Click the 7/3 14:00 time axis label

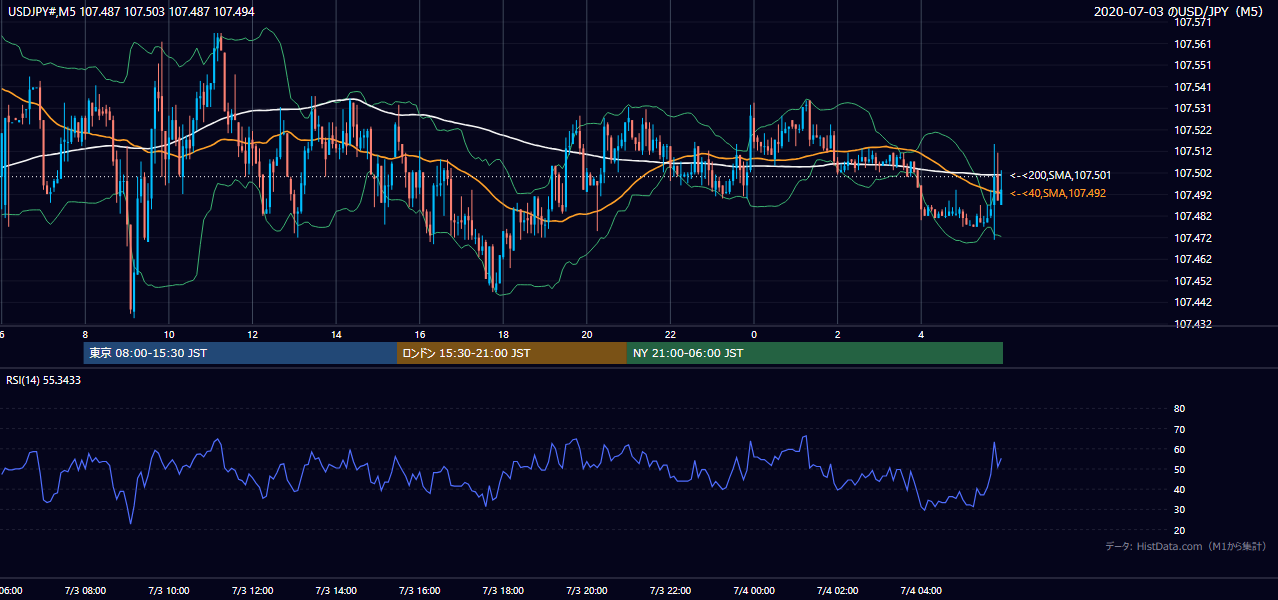click(x=335, y=591)
